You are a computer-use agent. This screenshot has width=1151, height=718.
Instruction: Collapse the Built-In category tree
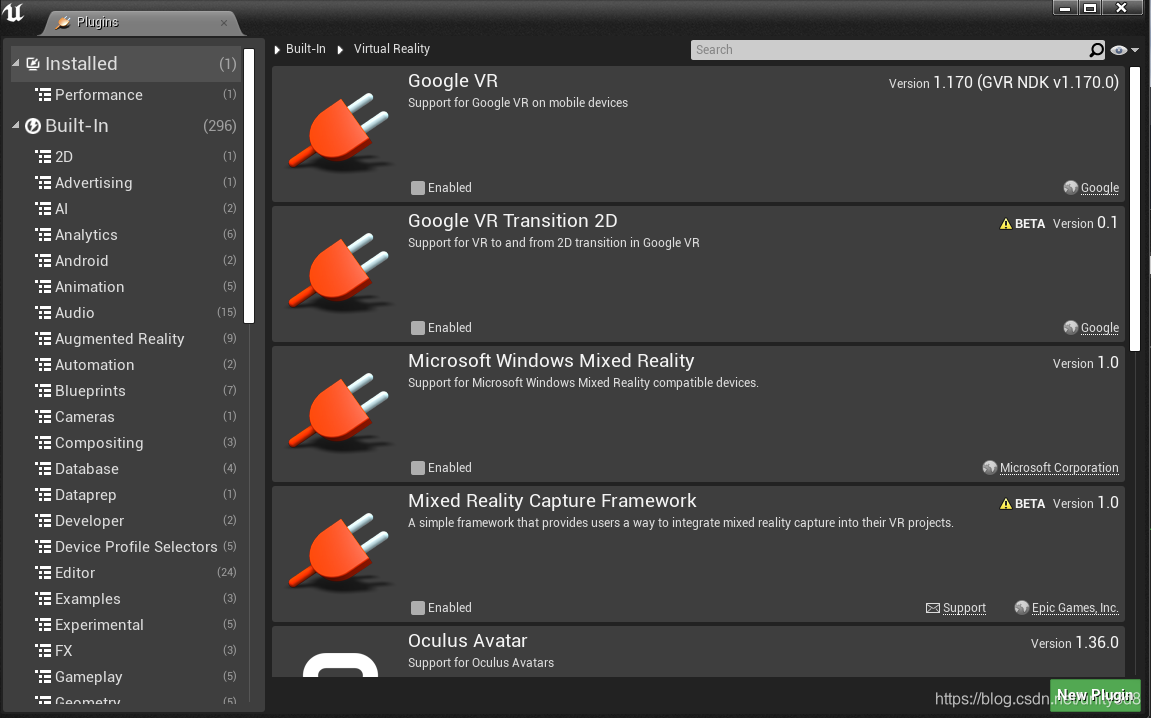pyautogui.click(x=16, y=126)
